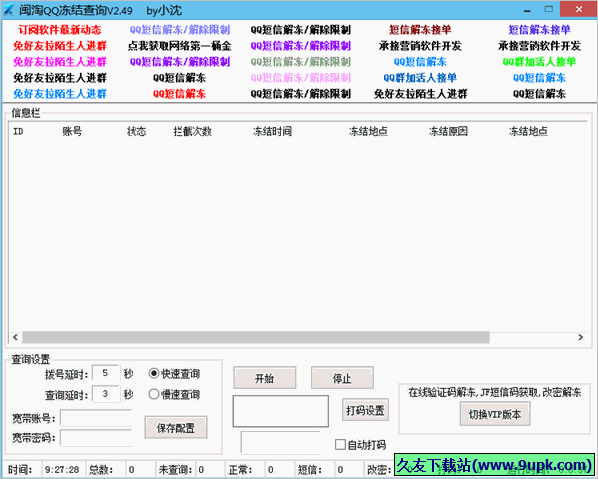Click the horizontal scrollbar thumb

click(256, 337)
